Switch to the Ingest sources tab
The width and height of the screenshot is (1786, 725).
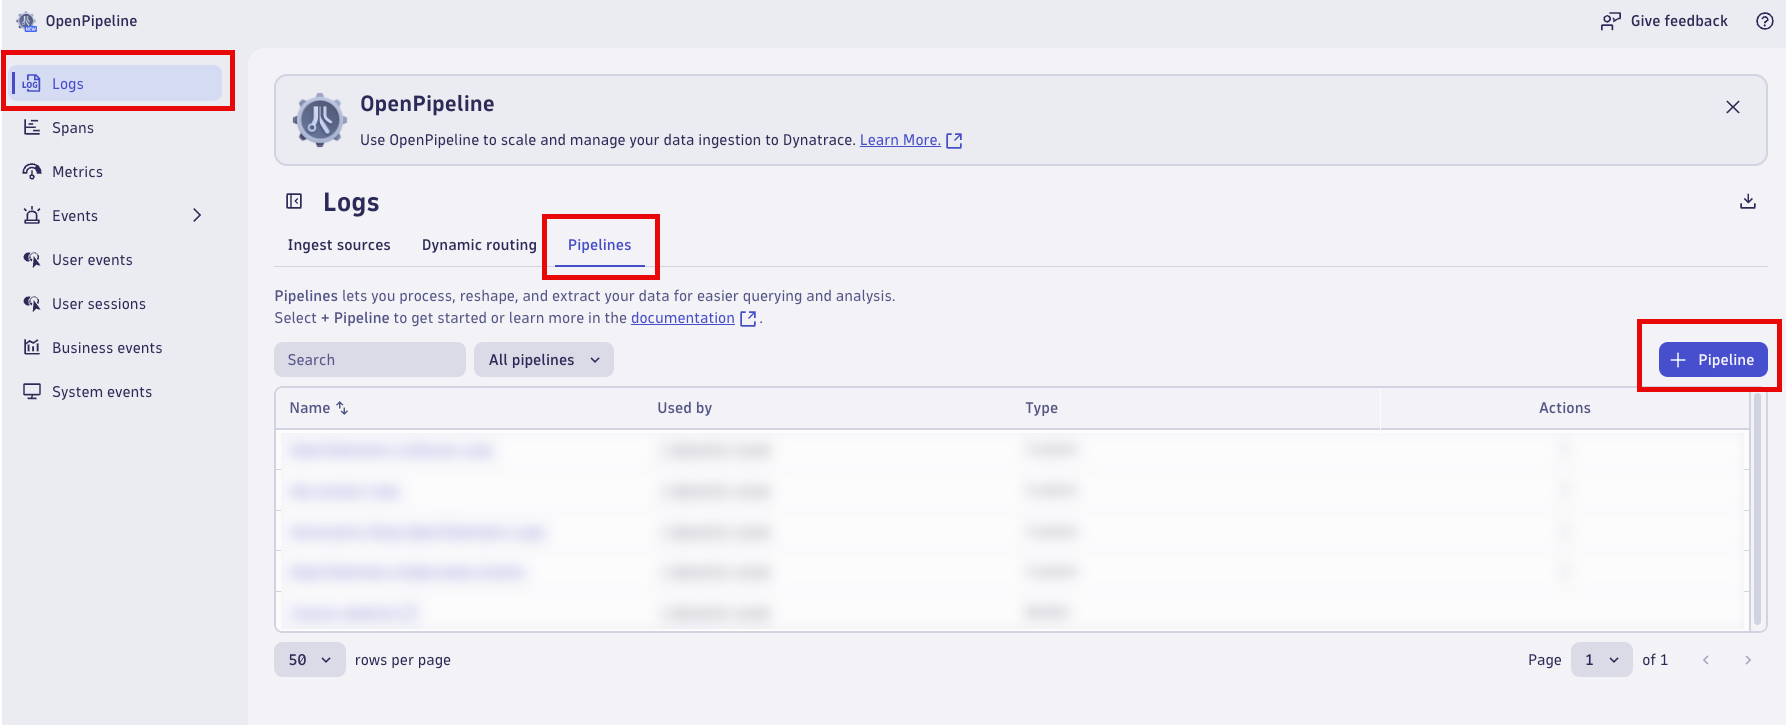pos(339,245)
